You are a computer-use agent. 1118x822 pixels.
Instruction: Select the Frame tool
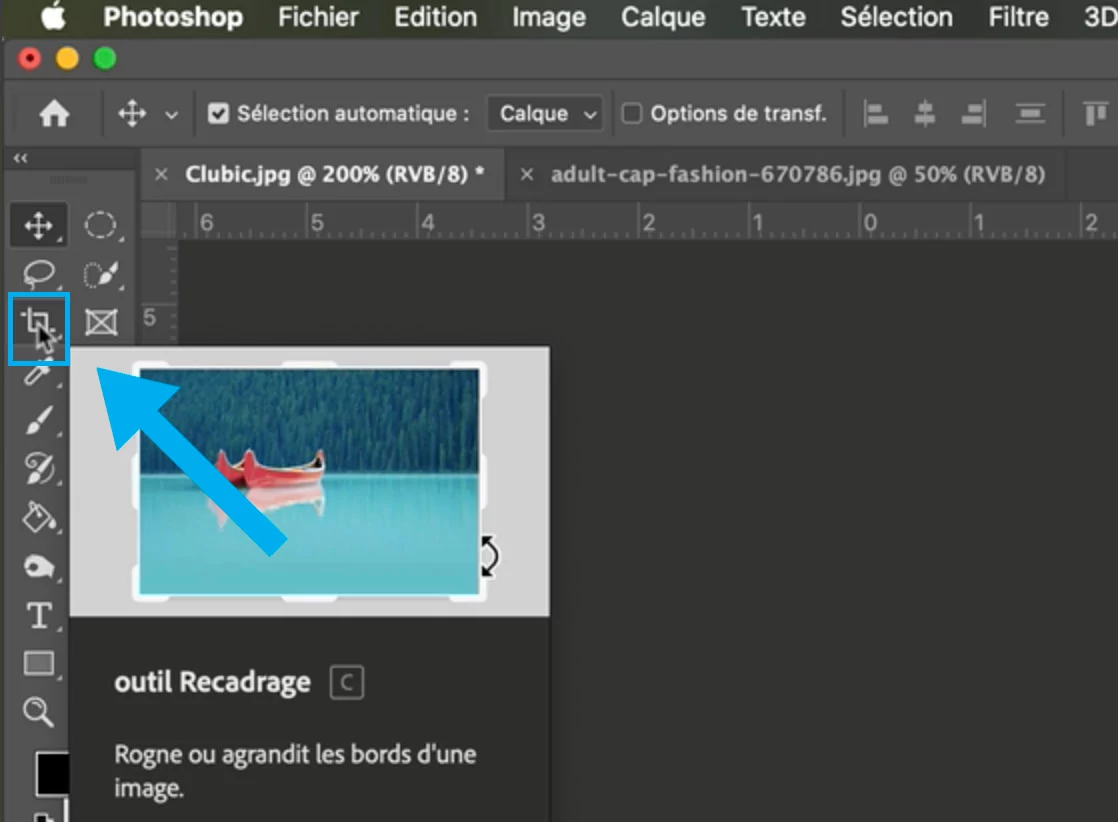[x=101, y=322]
